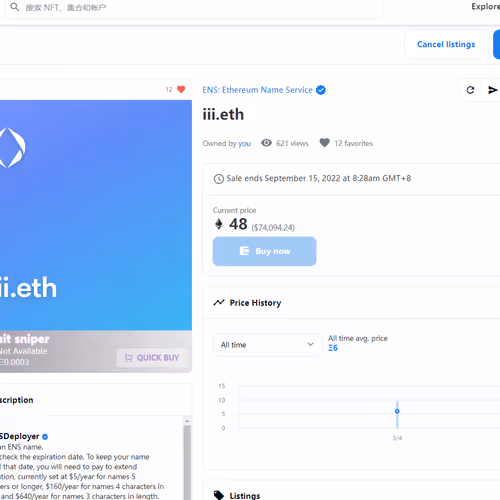The height and width of the screenshot is (500, 500).
Task: Click the eye views icon
Action: (266, 143)
